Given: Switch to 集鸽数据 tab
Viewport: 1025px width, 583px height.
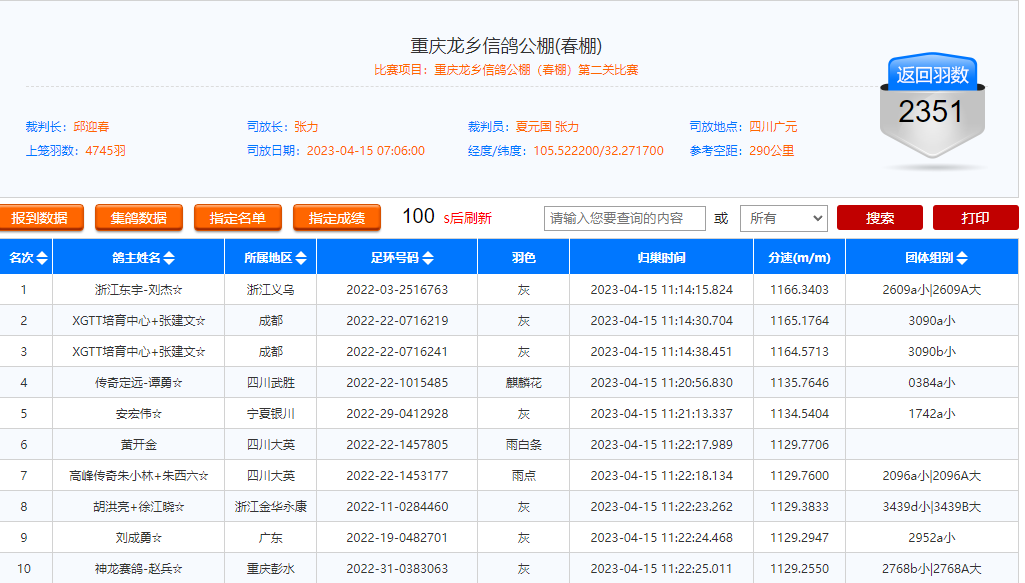Looking at the screenshot, I should pos(139,218).
